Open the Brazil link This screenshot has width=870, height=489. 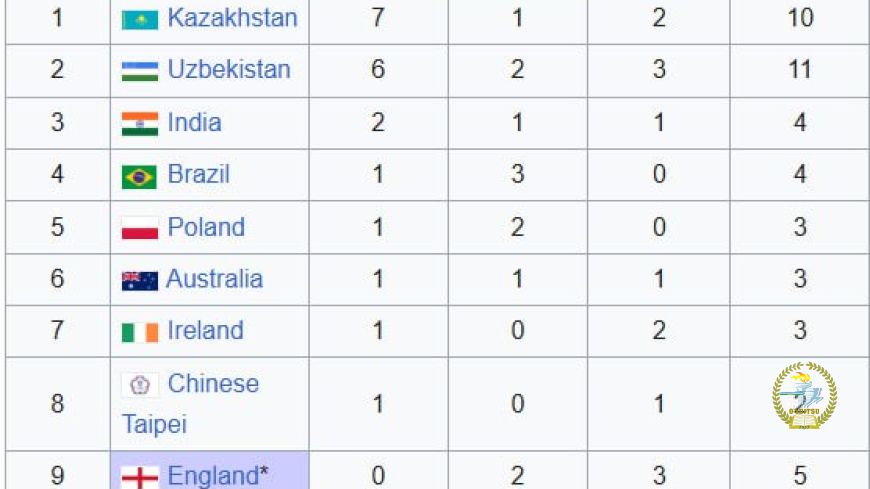click(199, 174)
